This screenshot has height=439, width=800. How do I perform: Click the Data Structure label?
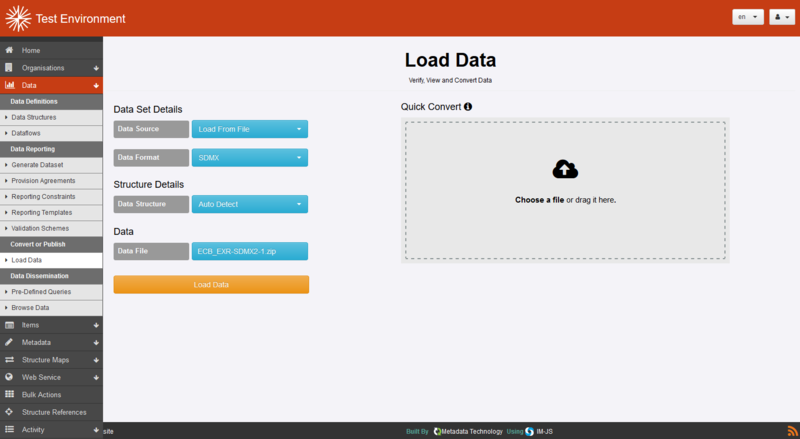click(x=151, y=204)
